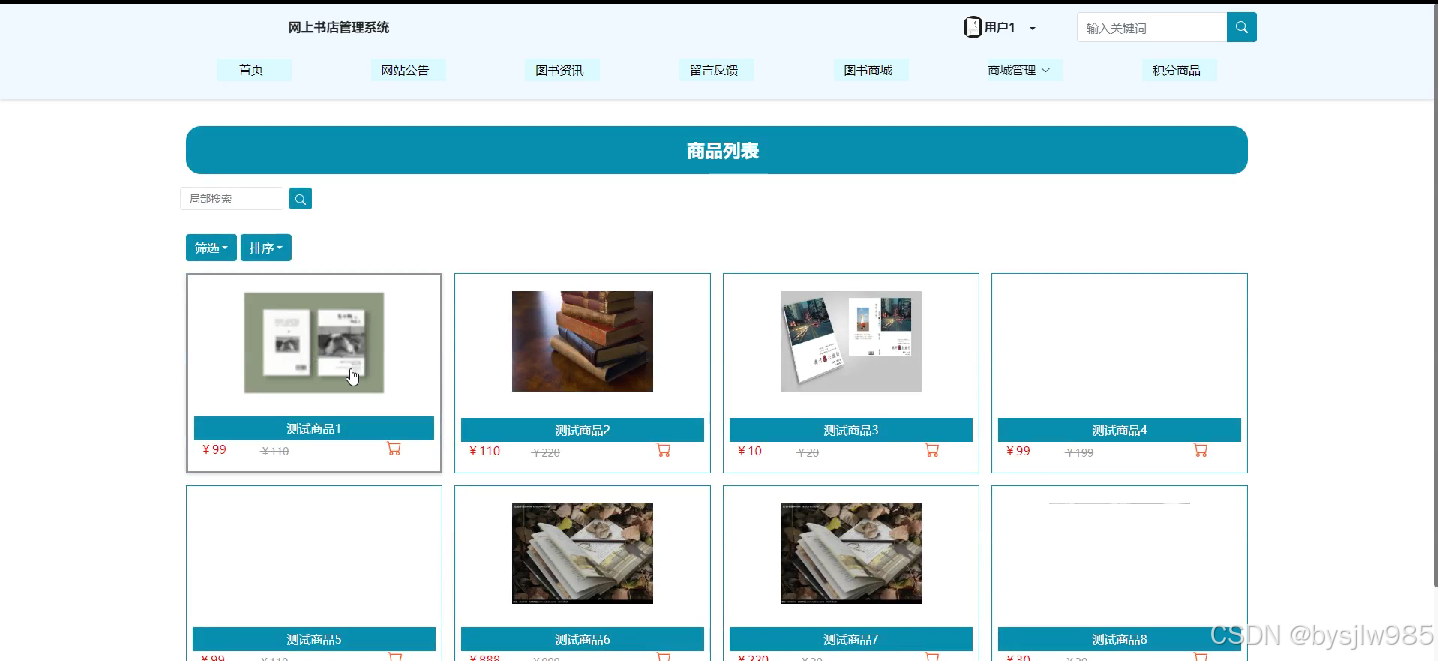Click the avatar icon beside 用户1
This screenshot has width=1438, height=661.
coord(972,28)
